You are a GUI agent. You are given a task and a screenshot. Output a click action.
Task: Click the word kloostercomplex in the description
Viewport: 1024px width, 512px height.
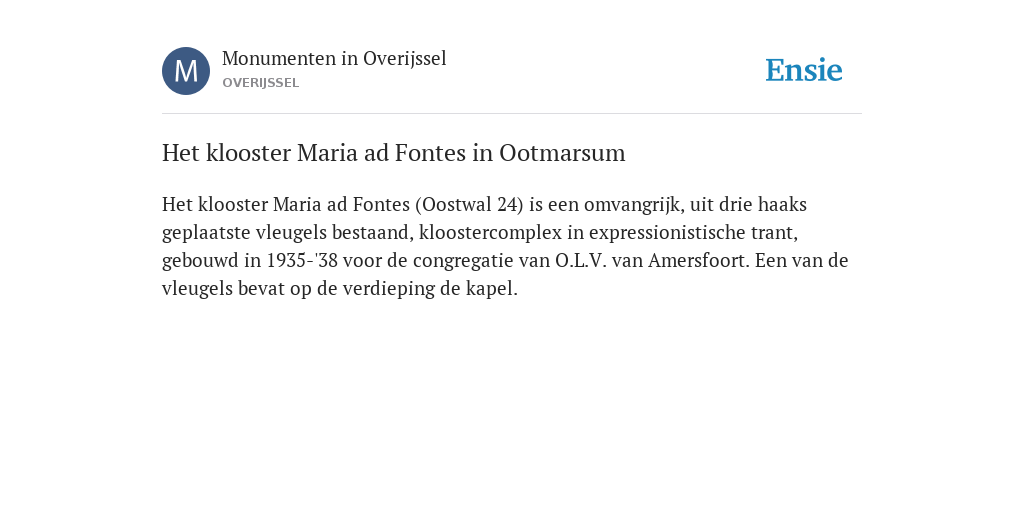click(490, 232)
